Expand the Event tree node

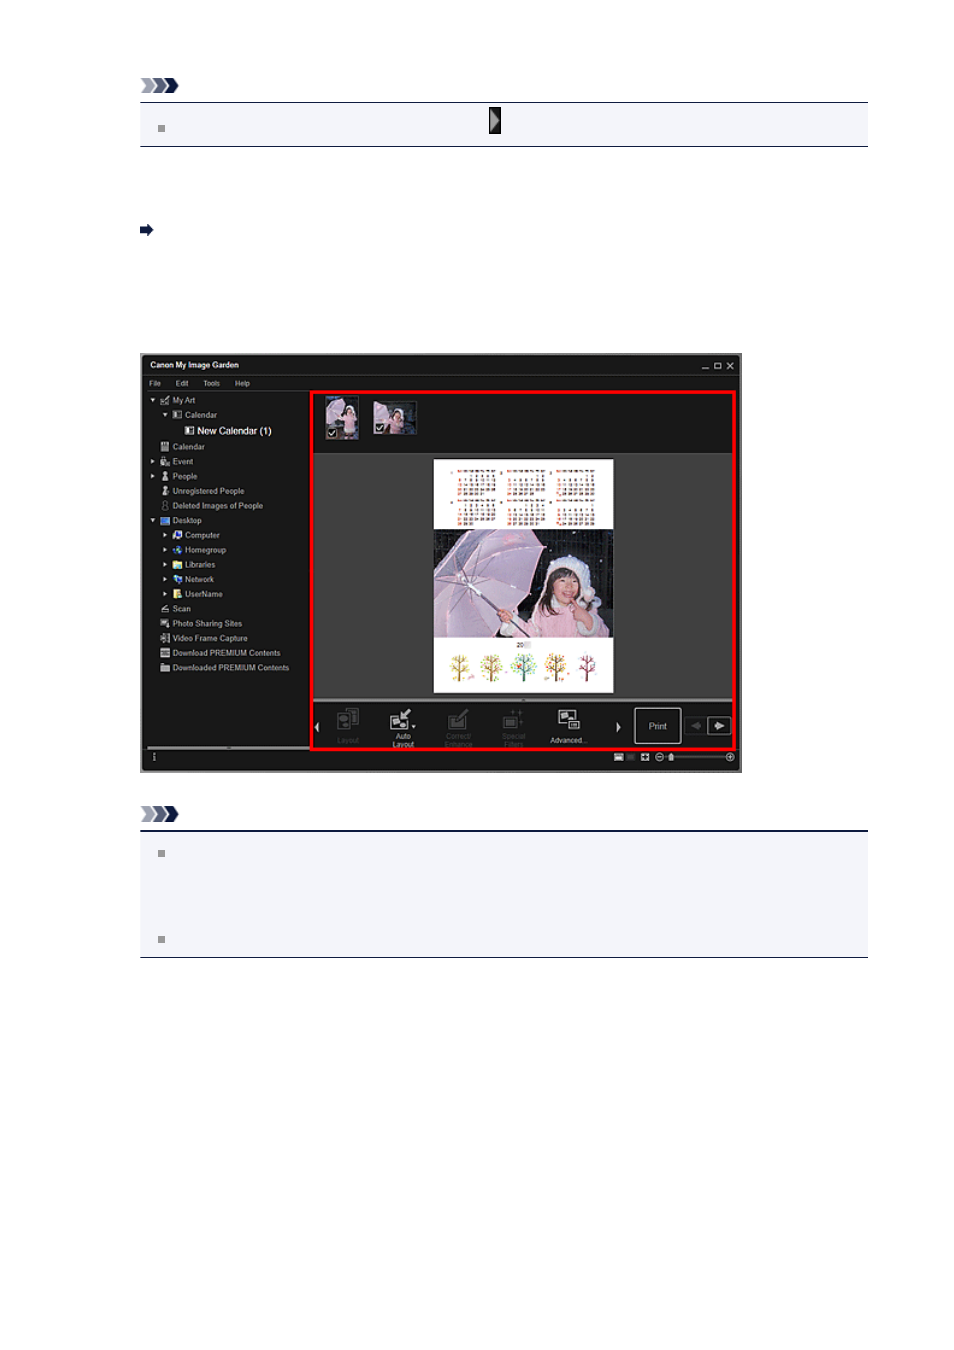[x=153, y=462]
